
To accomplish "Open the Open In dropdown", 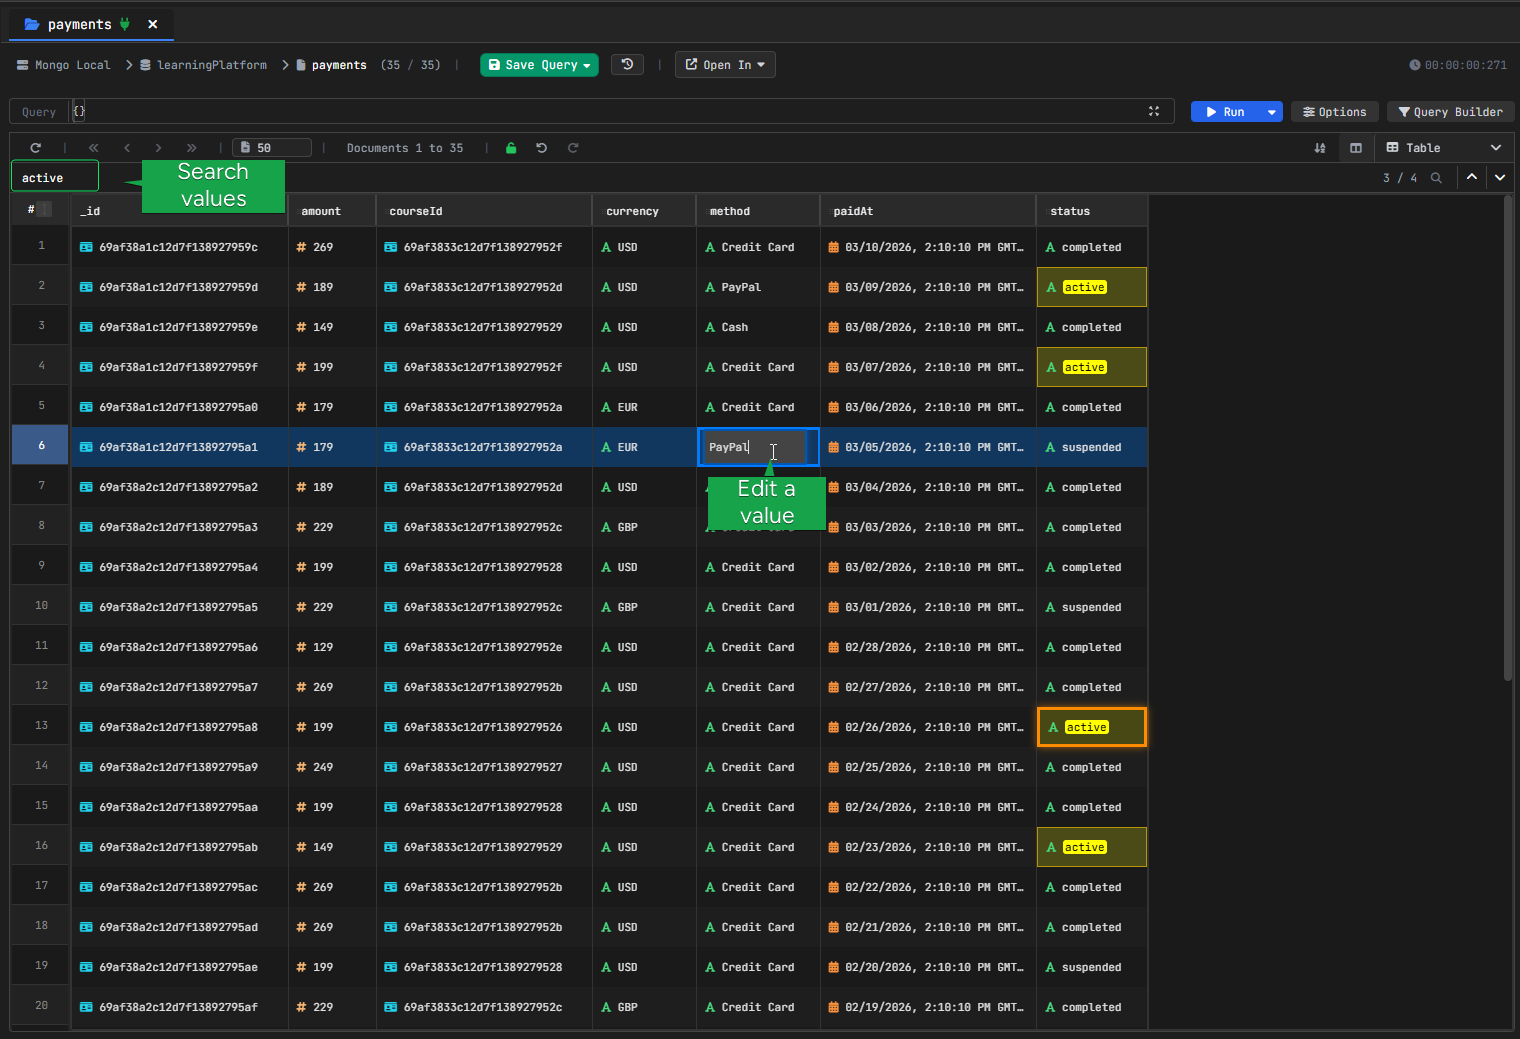I will click(725, 65).
